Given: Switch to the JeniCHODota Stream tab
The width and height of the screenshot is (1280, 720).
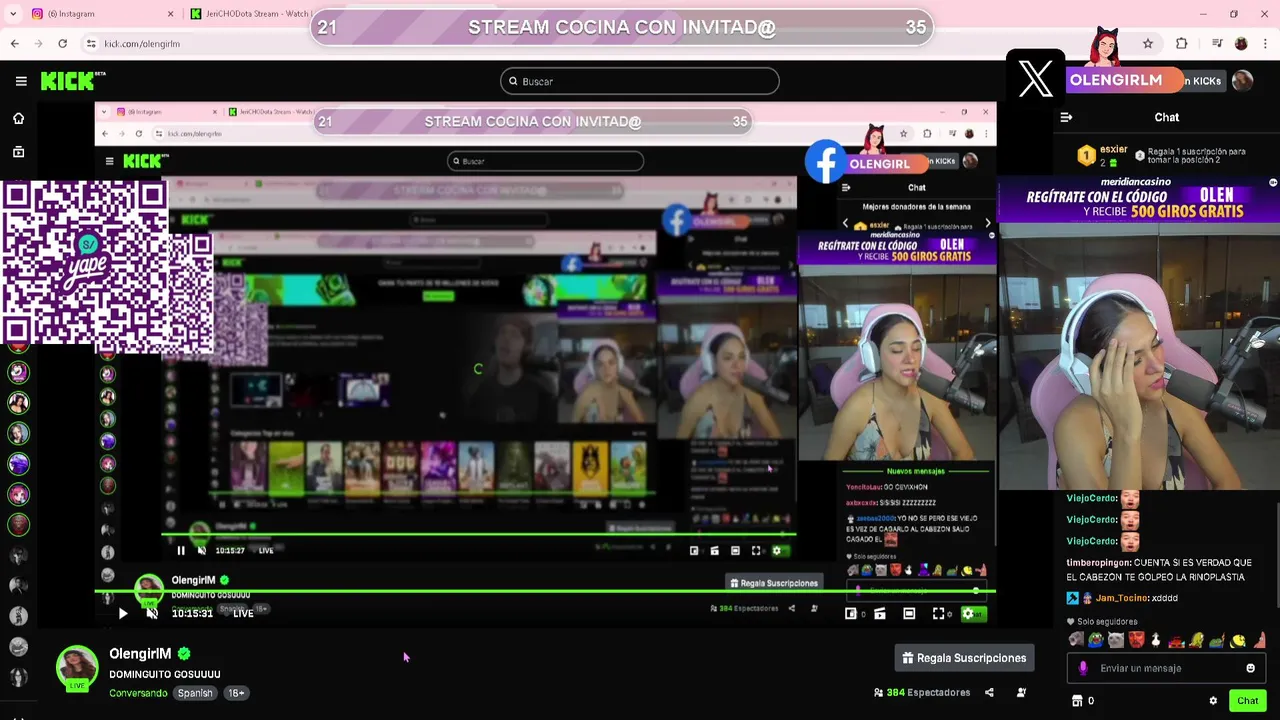Looking at the screenshot, I should point(250,14).
